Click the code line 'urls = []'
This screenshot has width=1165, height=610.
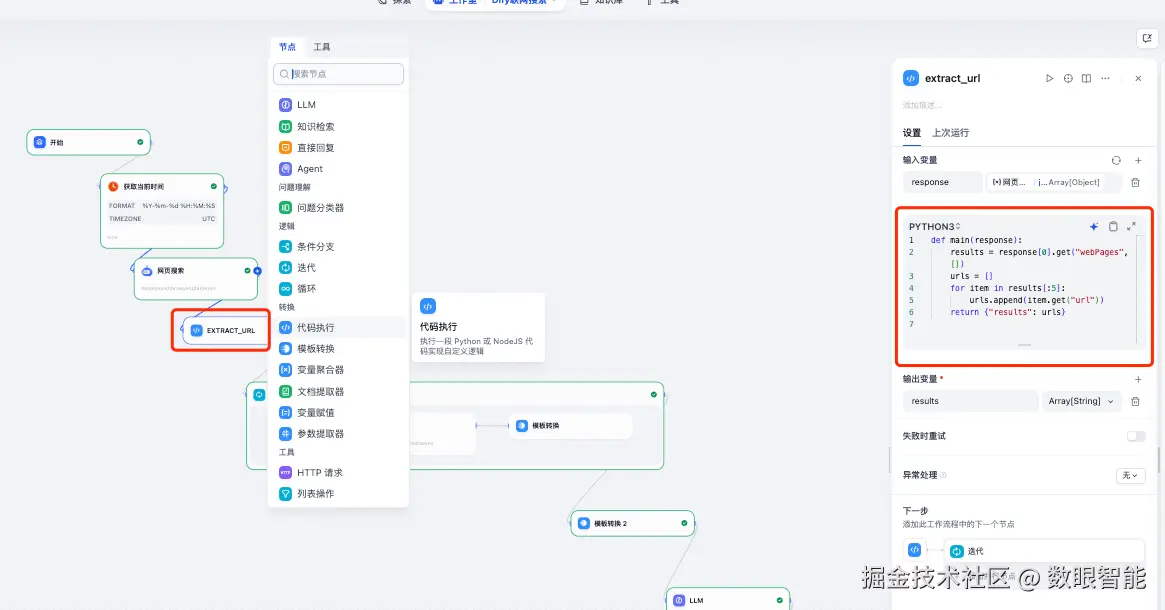[x=971, y=276]
